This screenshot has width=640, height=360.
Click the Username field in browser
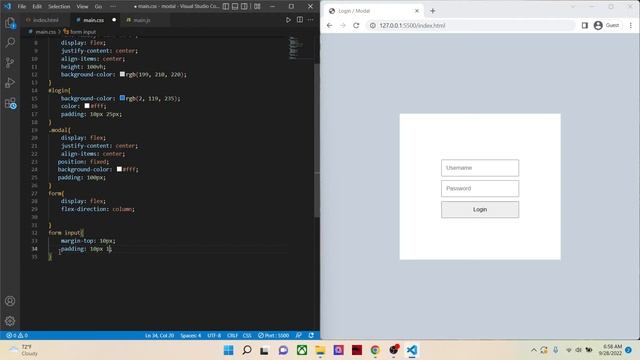(x=480, y=168)
